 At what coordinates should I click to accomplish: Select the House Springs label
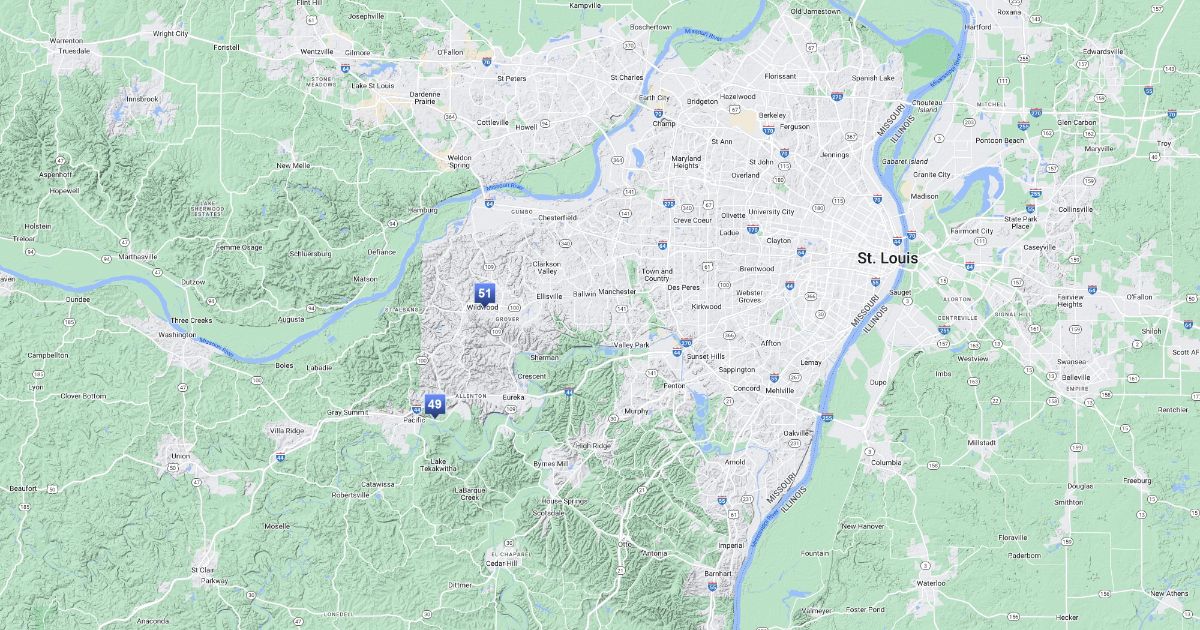[x=565, y=501]
